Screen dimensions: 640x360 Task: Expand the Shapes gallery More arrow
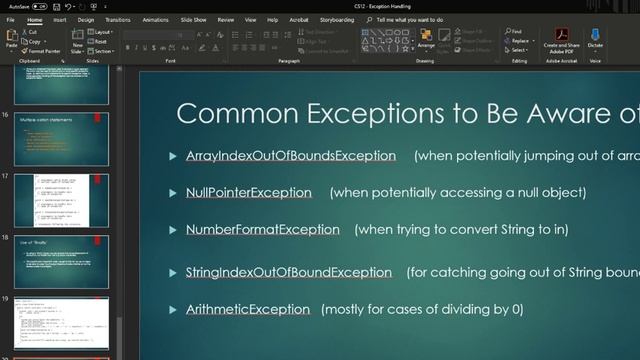[413, 49]
